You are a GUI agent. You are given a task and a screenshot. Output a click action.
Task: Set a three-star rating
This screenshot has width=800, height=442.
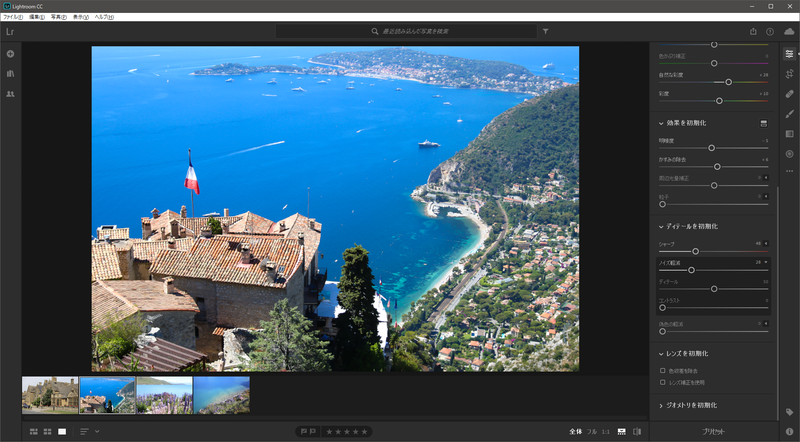[347, 432]
